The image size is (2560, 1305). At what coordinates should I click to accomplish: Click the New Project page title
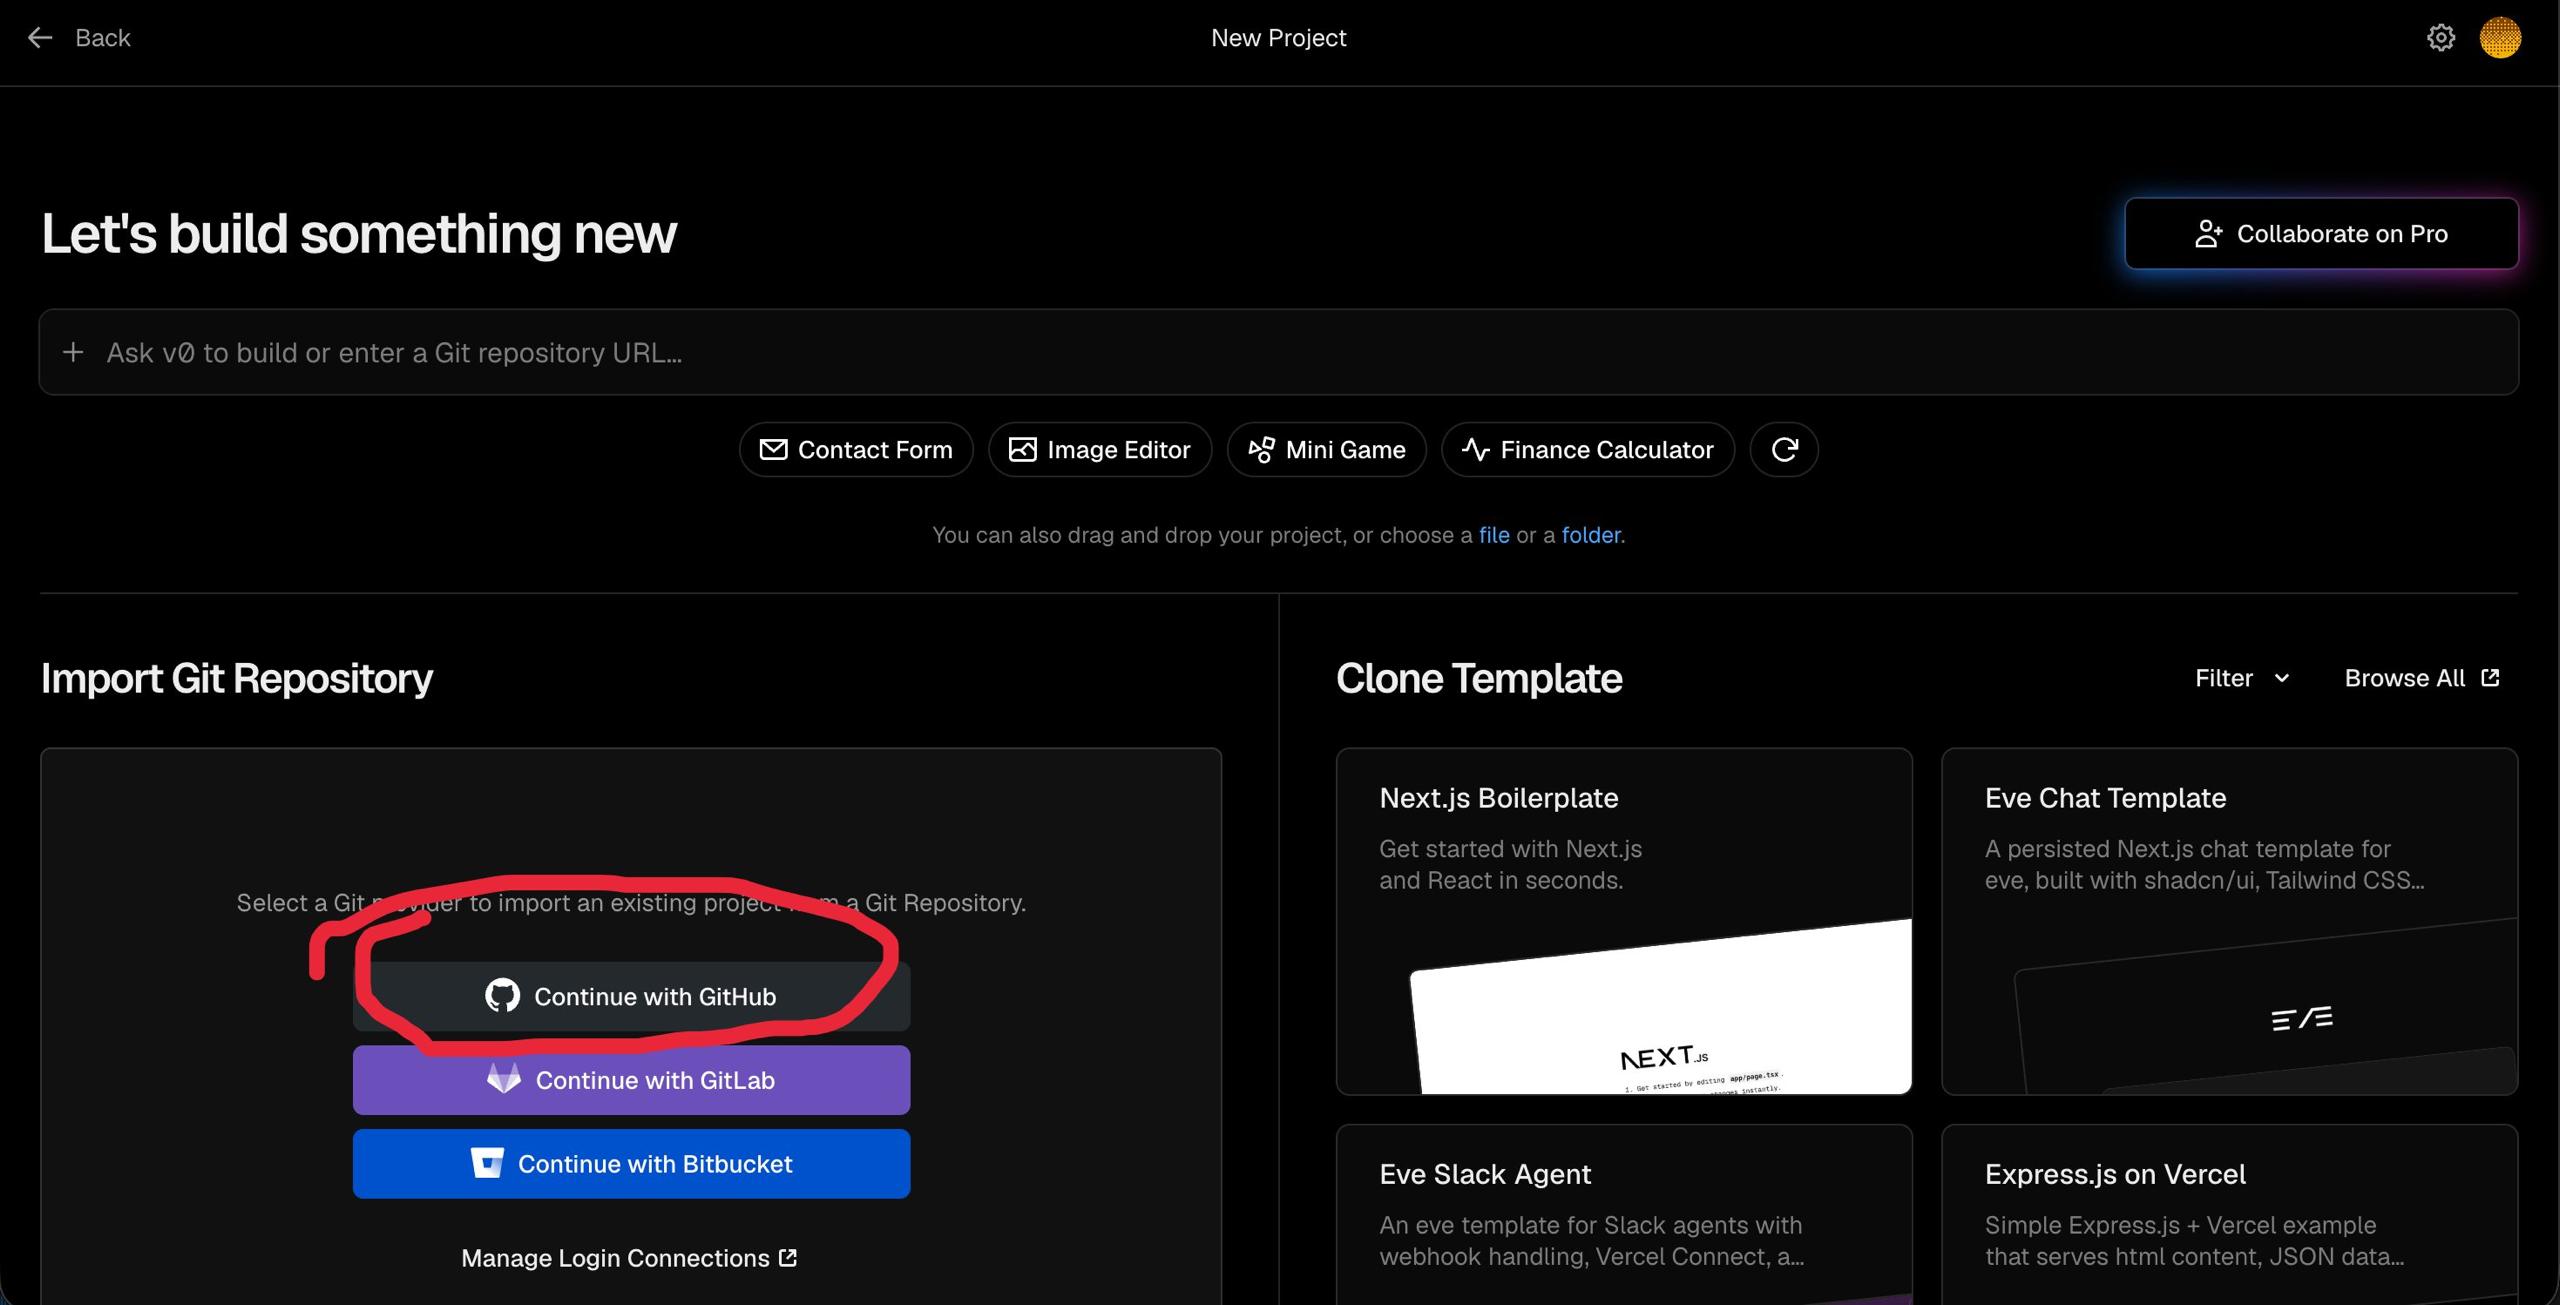click(x=1278, y=38)
